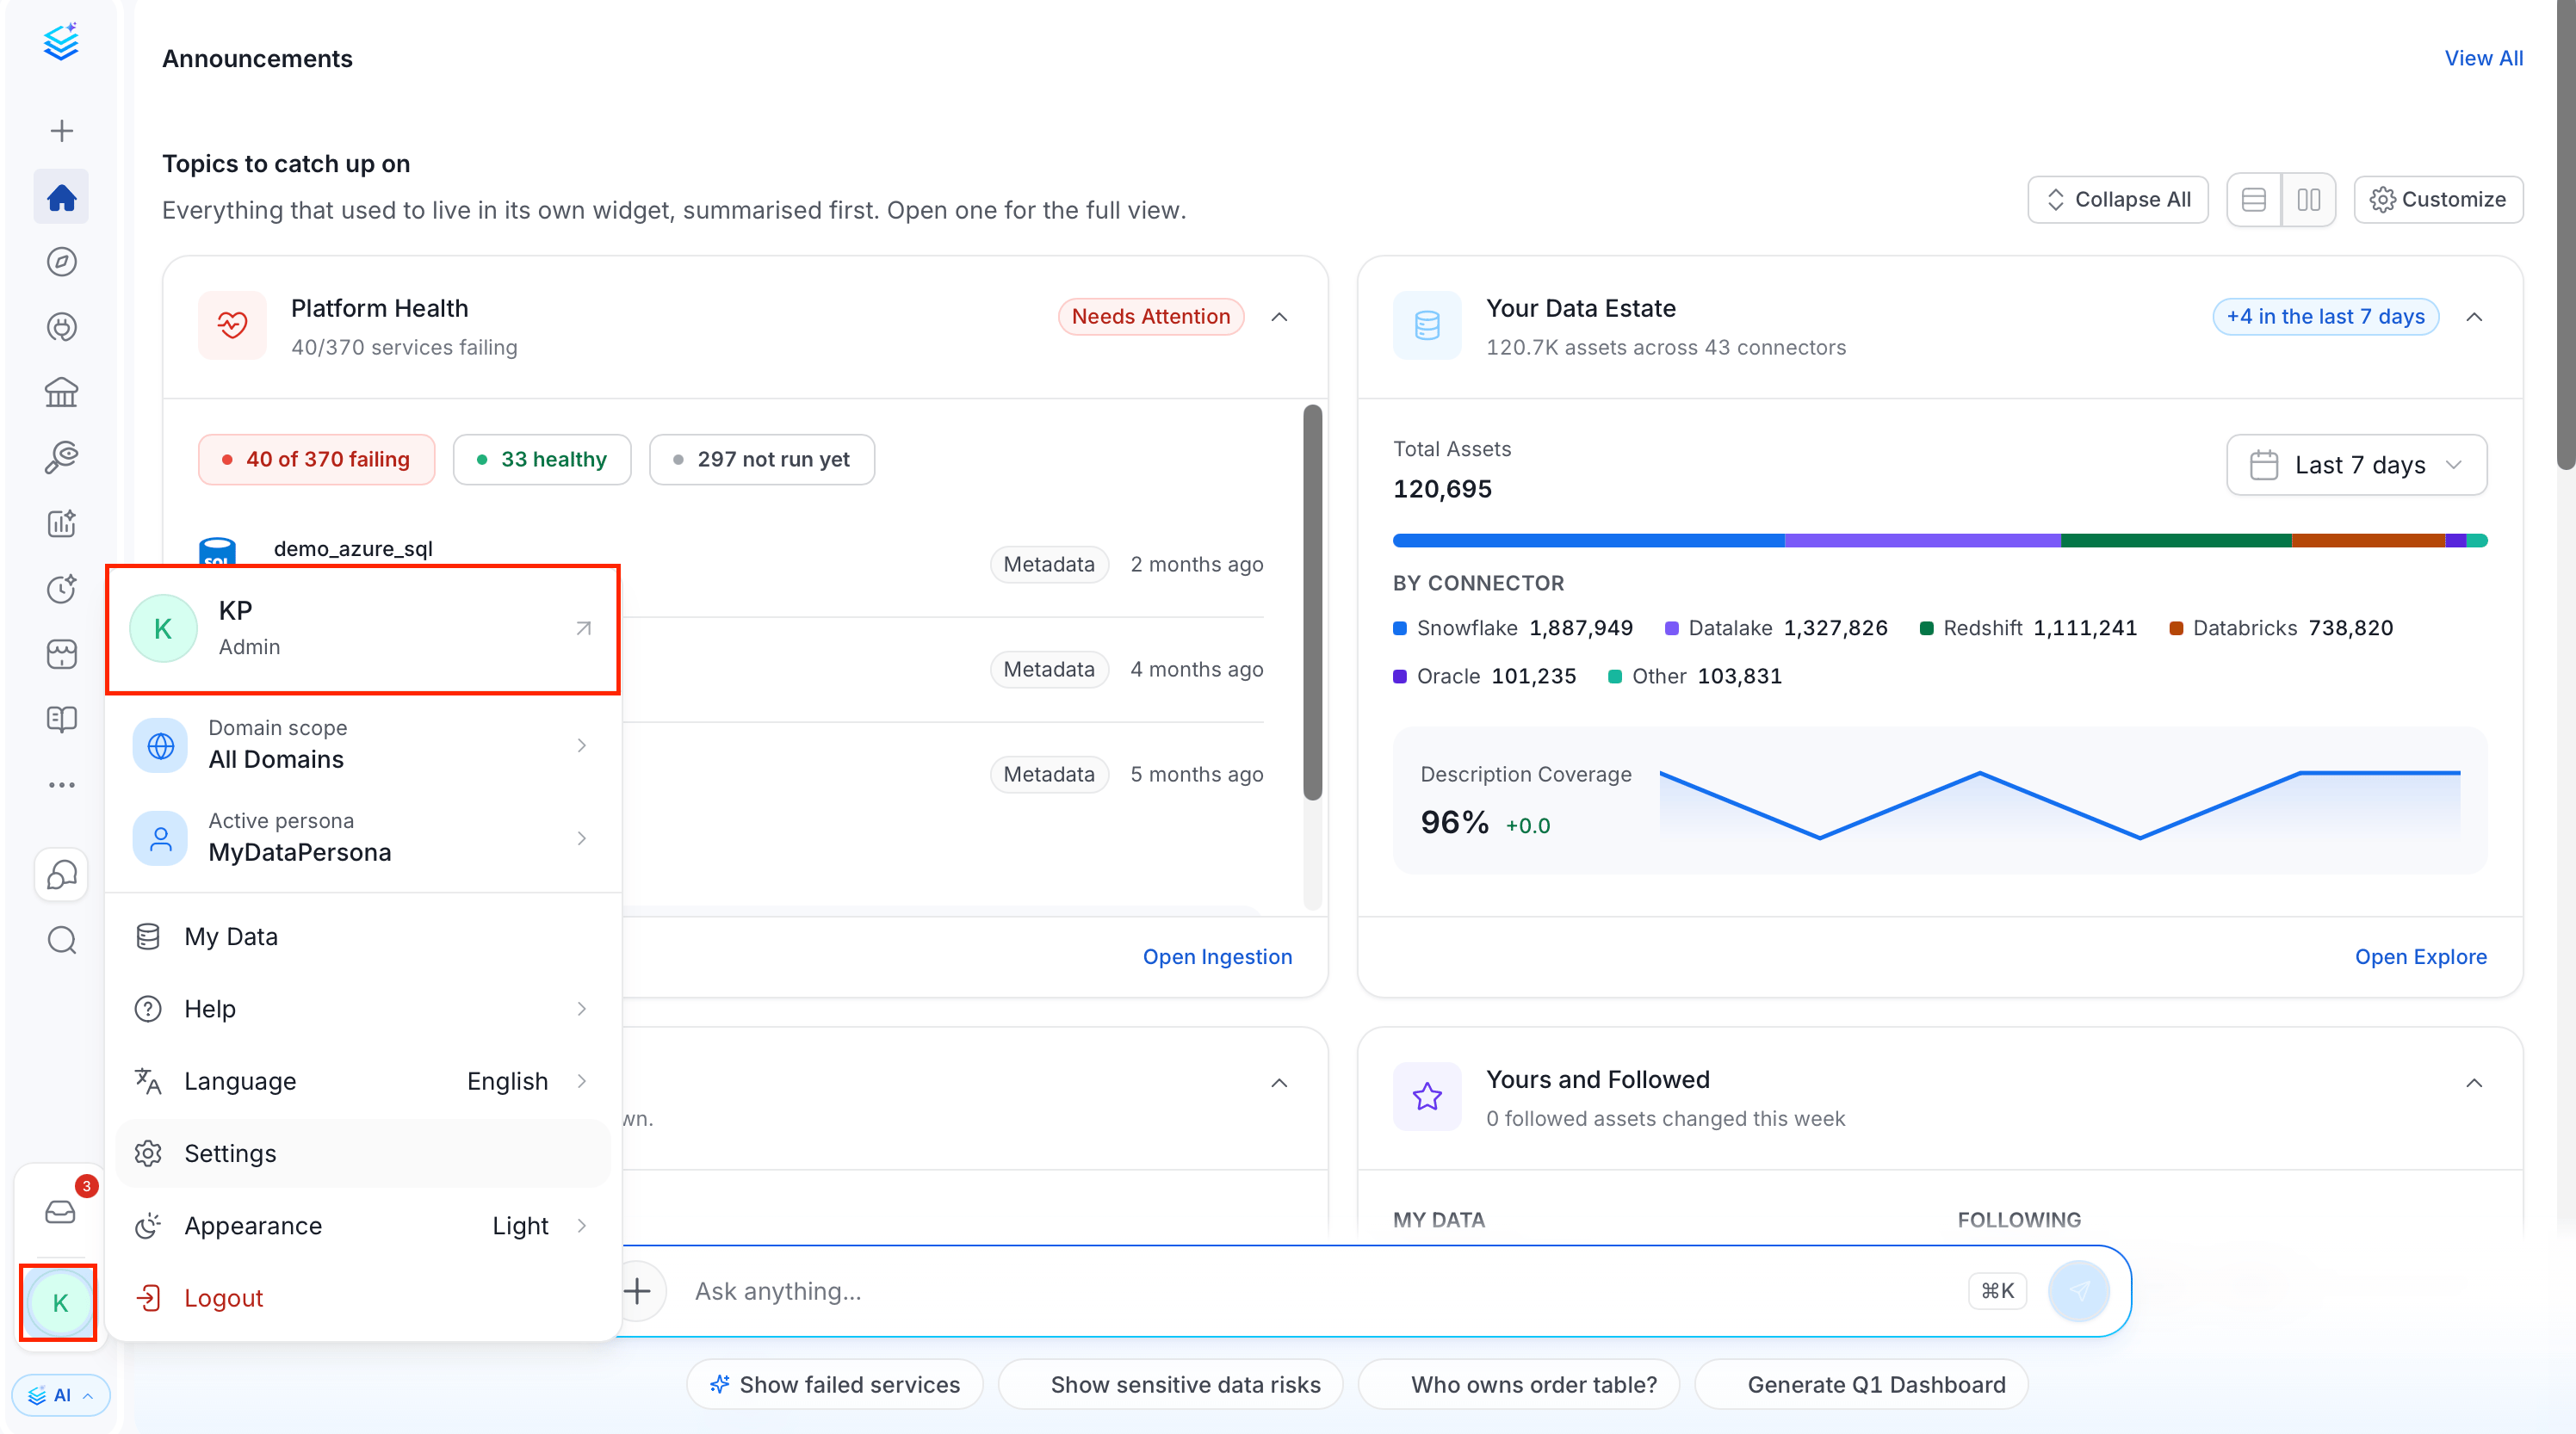Switch to two-column layout view

(x=2309, y=200)
